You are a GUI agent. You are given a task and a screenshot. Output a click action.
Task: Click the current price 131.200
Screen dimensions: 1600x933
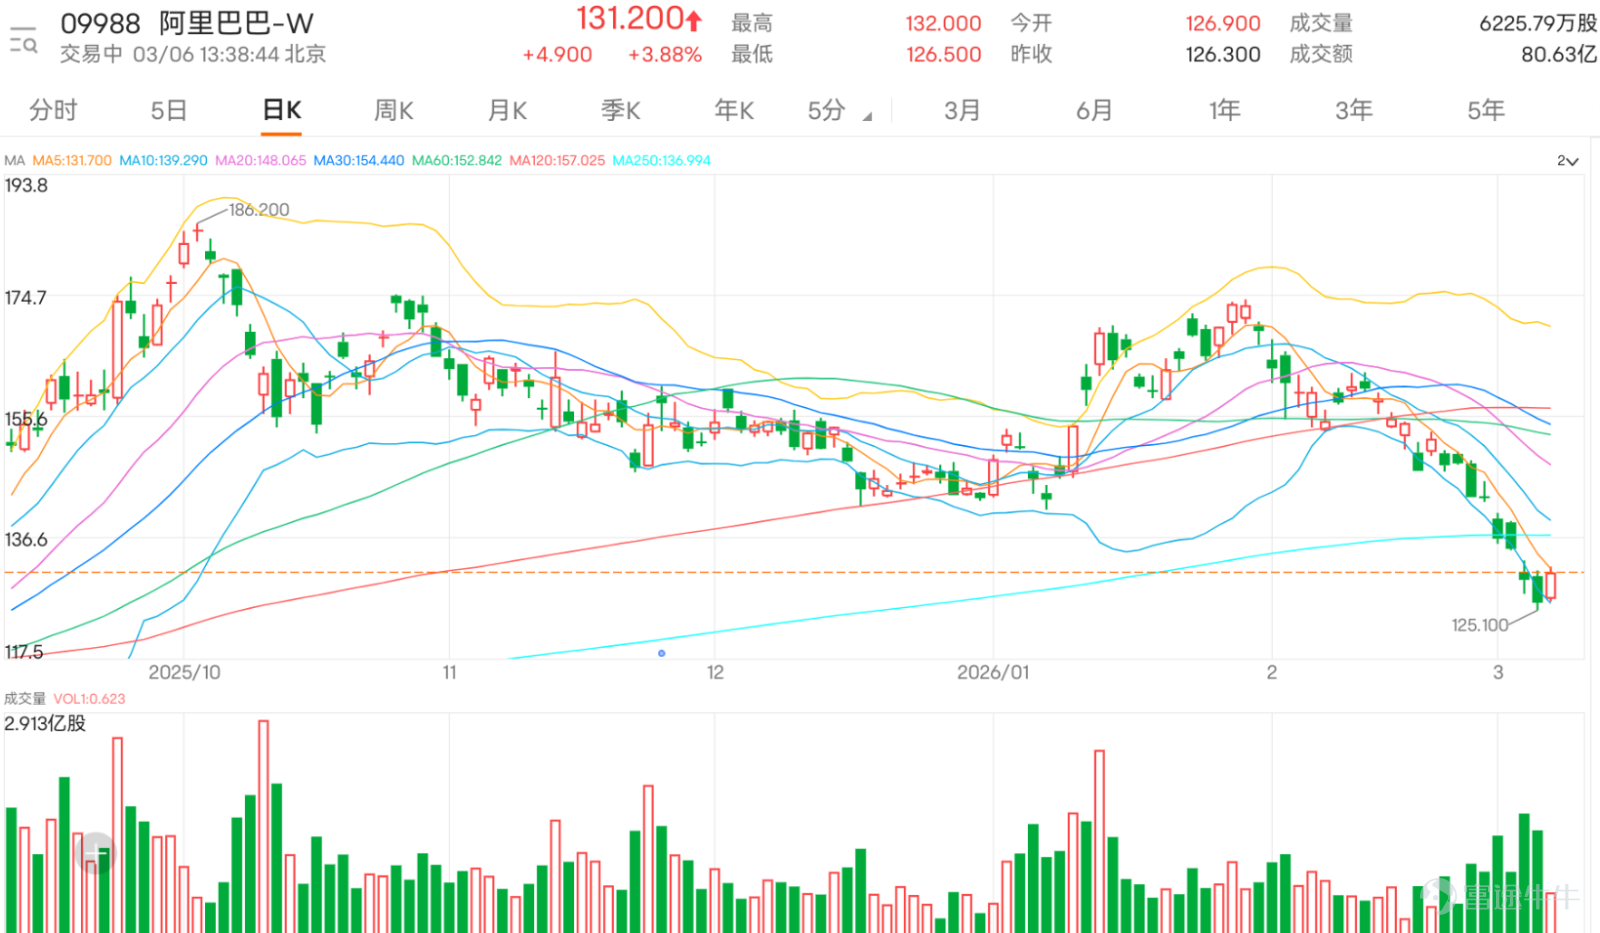pos(630,19)
